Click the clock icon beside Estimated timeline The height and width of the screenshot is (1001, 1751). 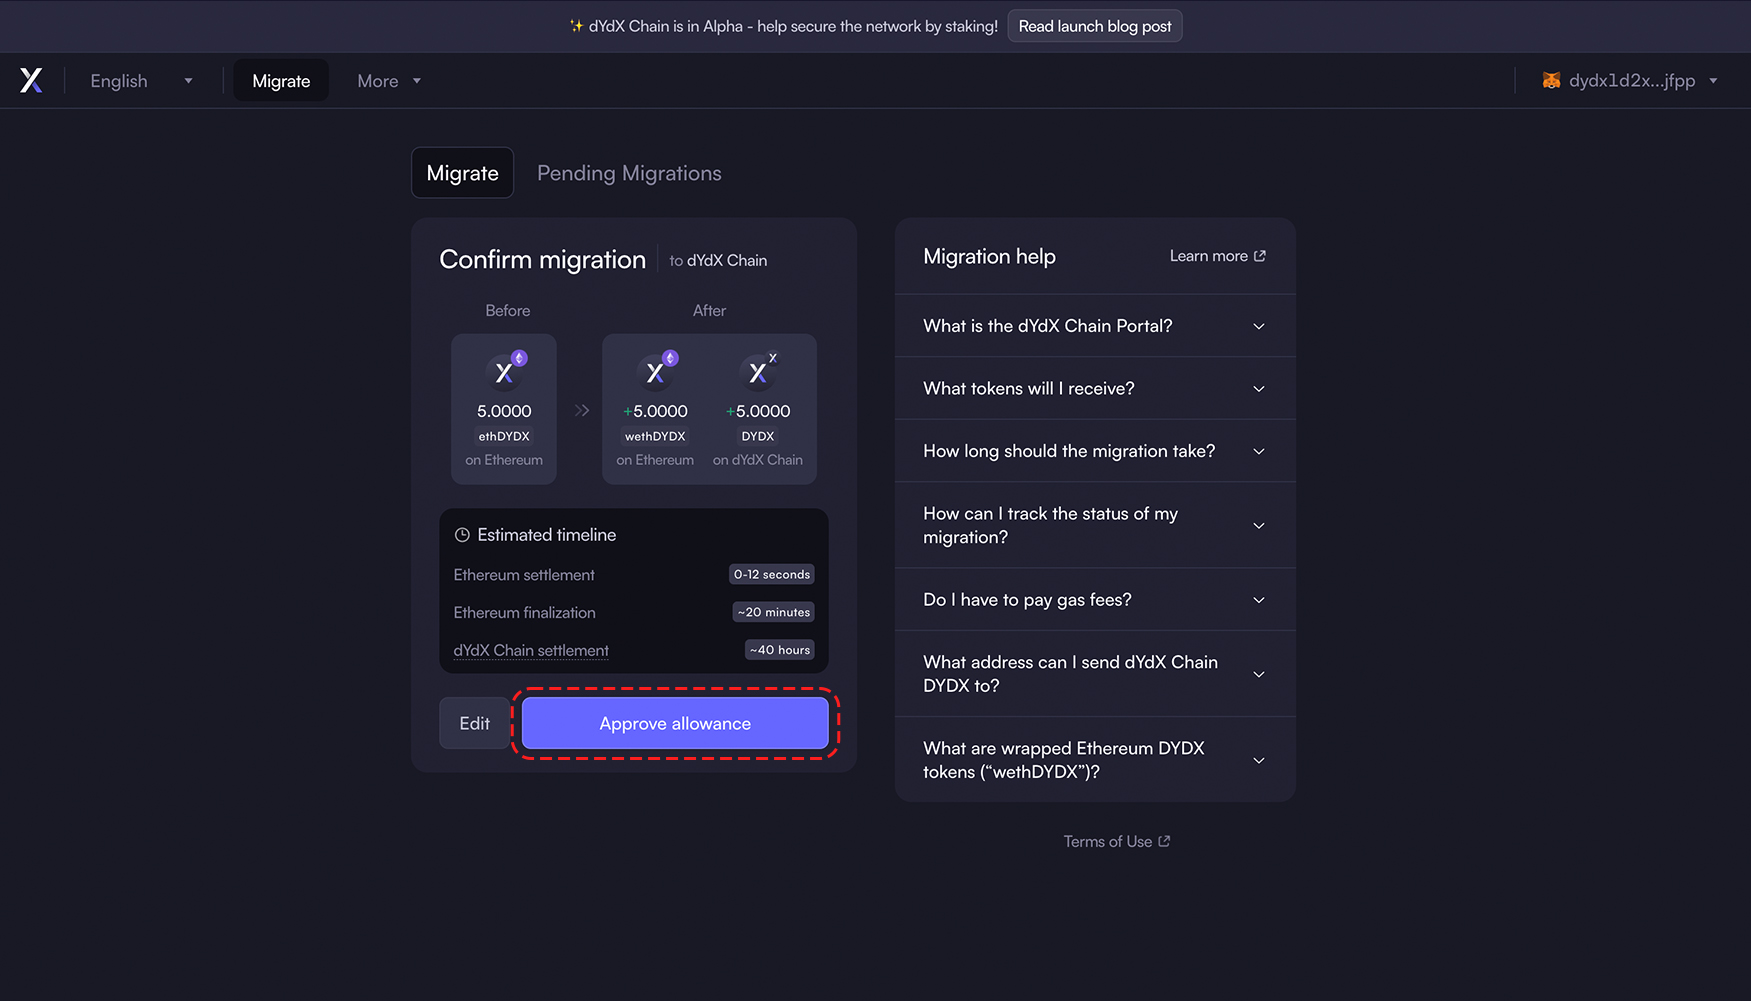tap(462, 535)
